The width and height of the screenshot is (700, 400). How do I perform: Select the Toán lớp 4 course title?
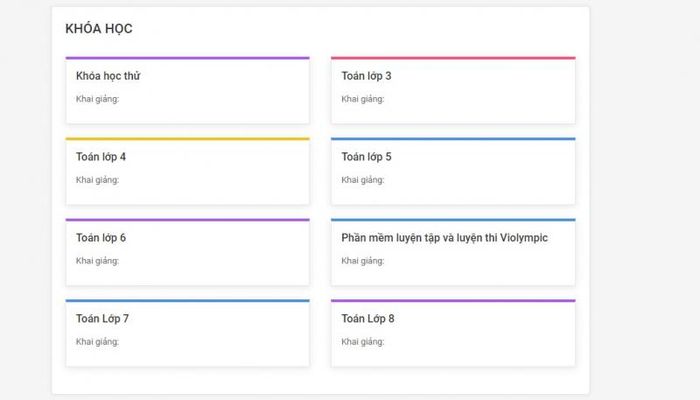[101, 157]
